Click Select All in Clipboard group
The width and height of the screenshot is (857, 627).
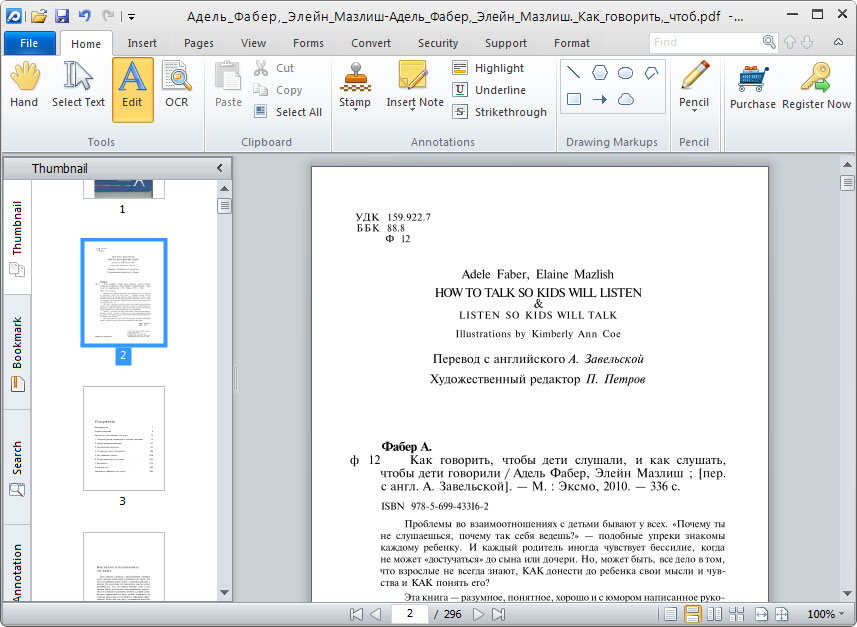point(287,112)
